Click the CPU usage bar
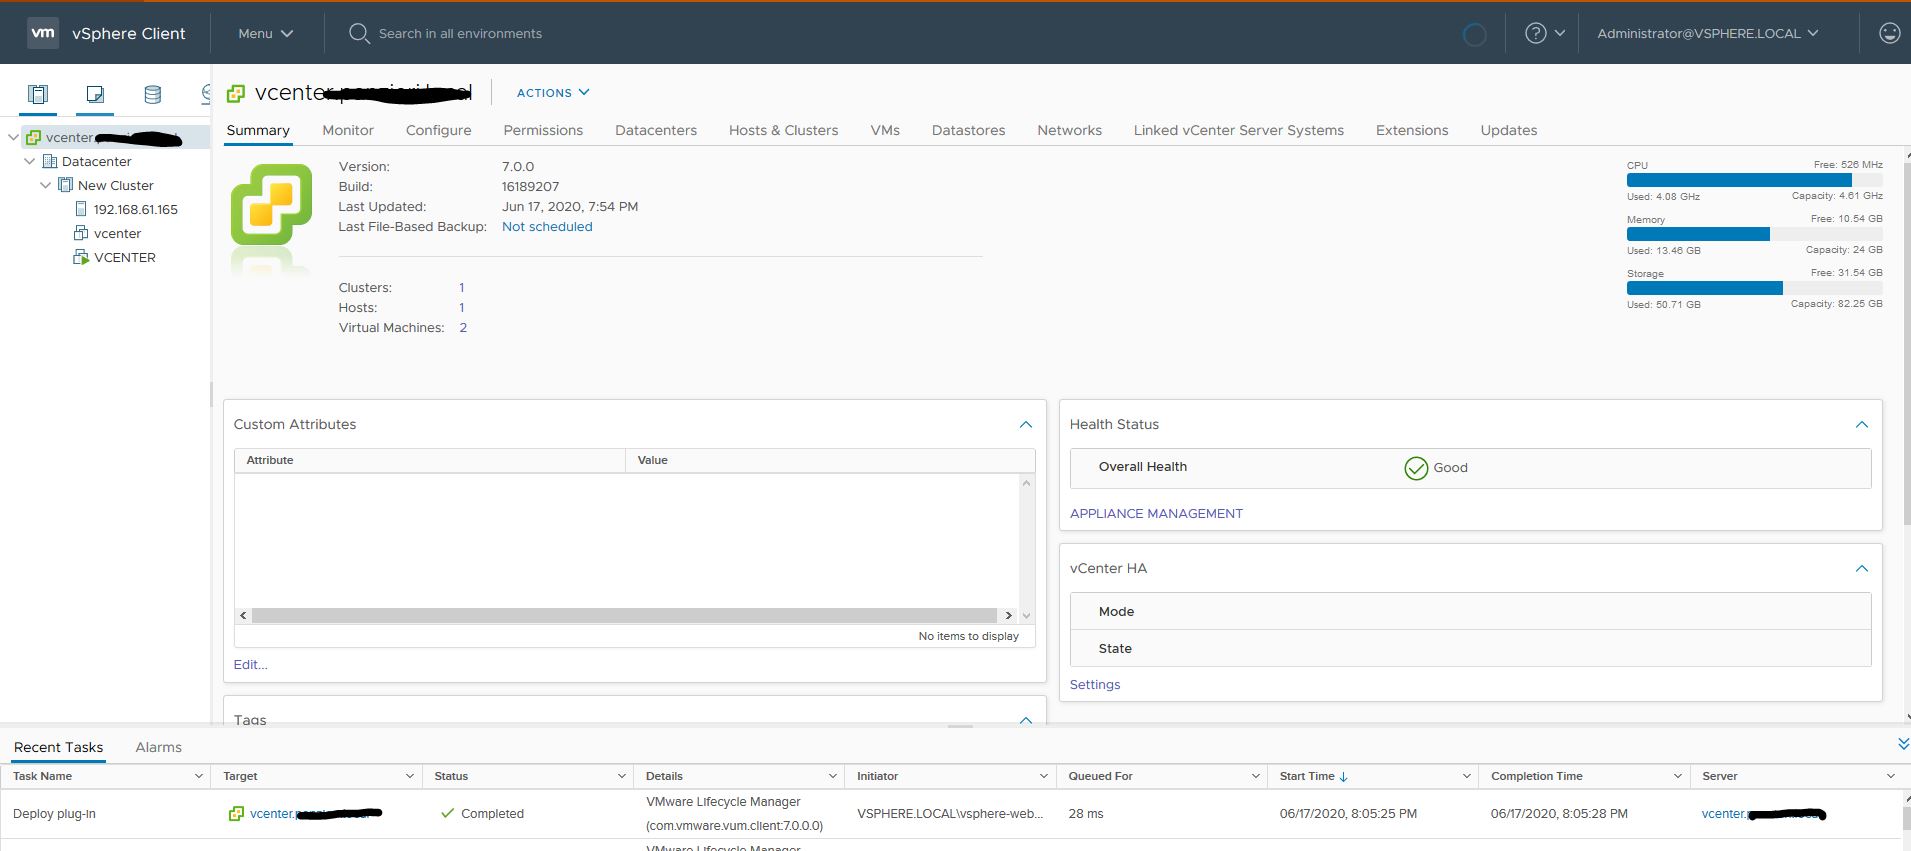Screen dimensions: 1911x851 (x=1754, y=181)
